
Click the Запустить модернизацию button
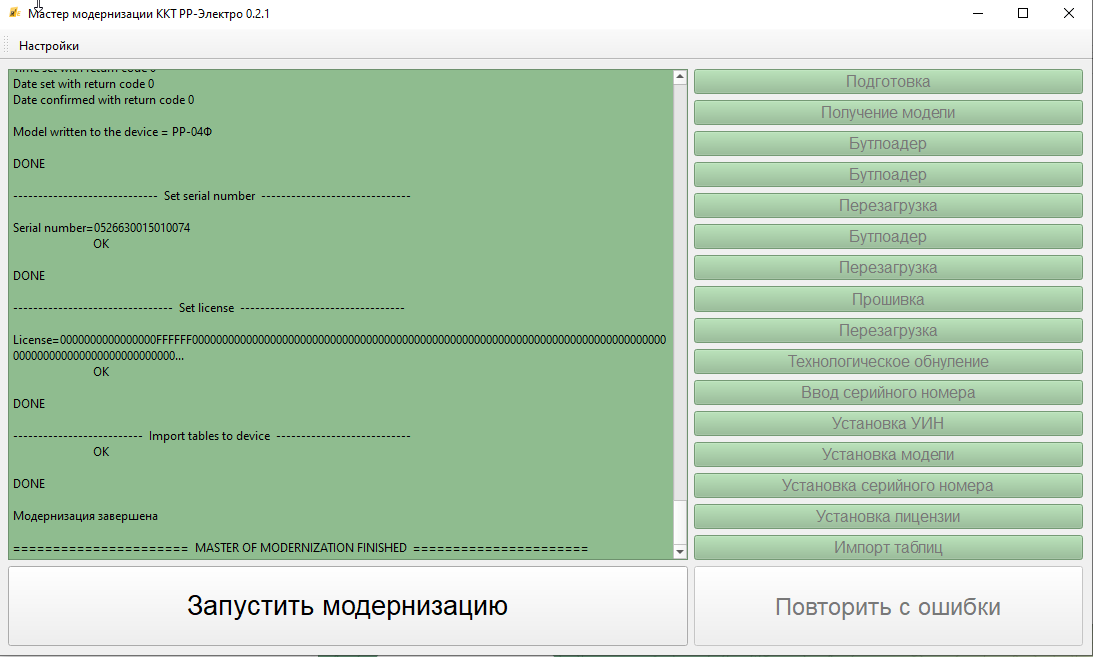[347, 606]
